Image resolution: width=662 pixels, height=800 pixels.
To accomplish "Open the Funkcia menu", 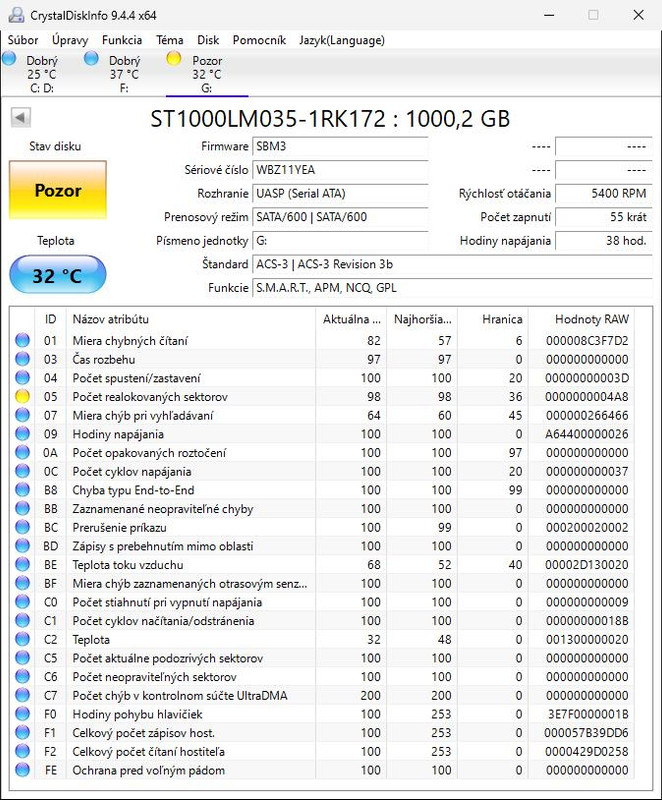I will tap(122, 40).
